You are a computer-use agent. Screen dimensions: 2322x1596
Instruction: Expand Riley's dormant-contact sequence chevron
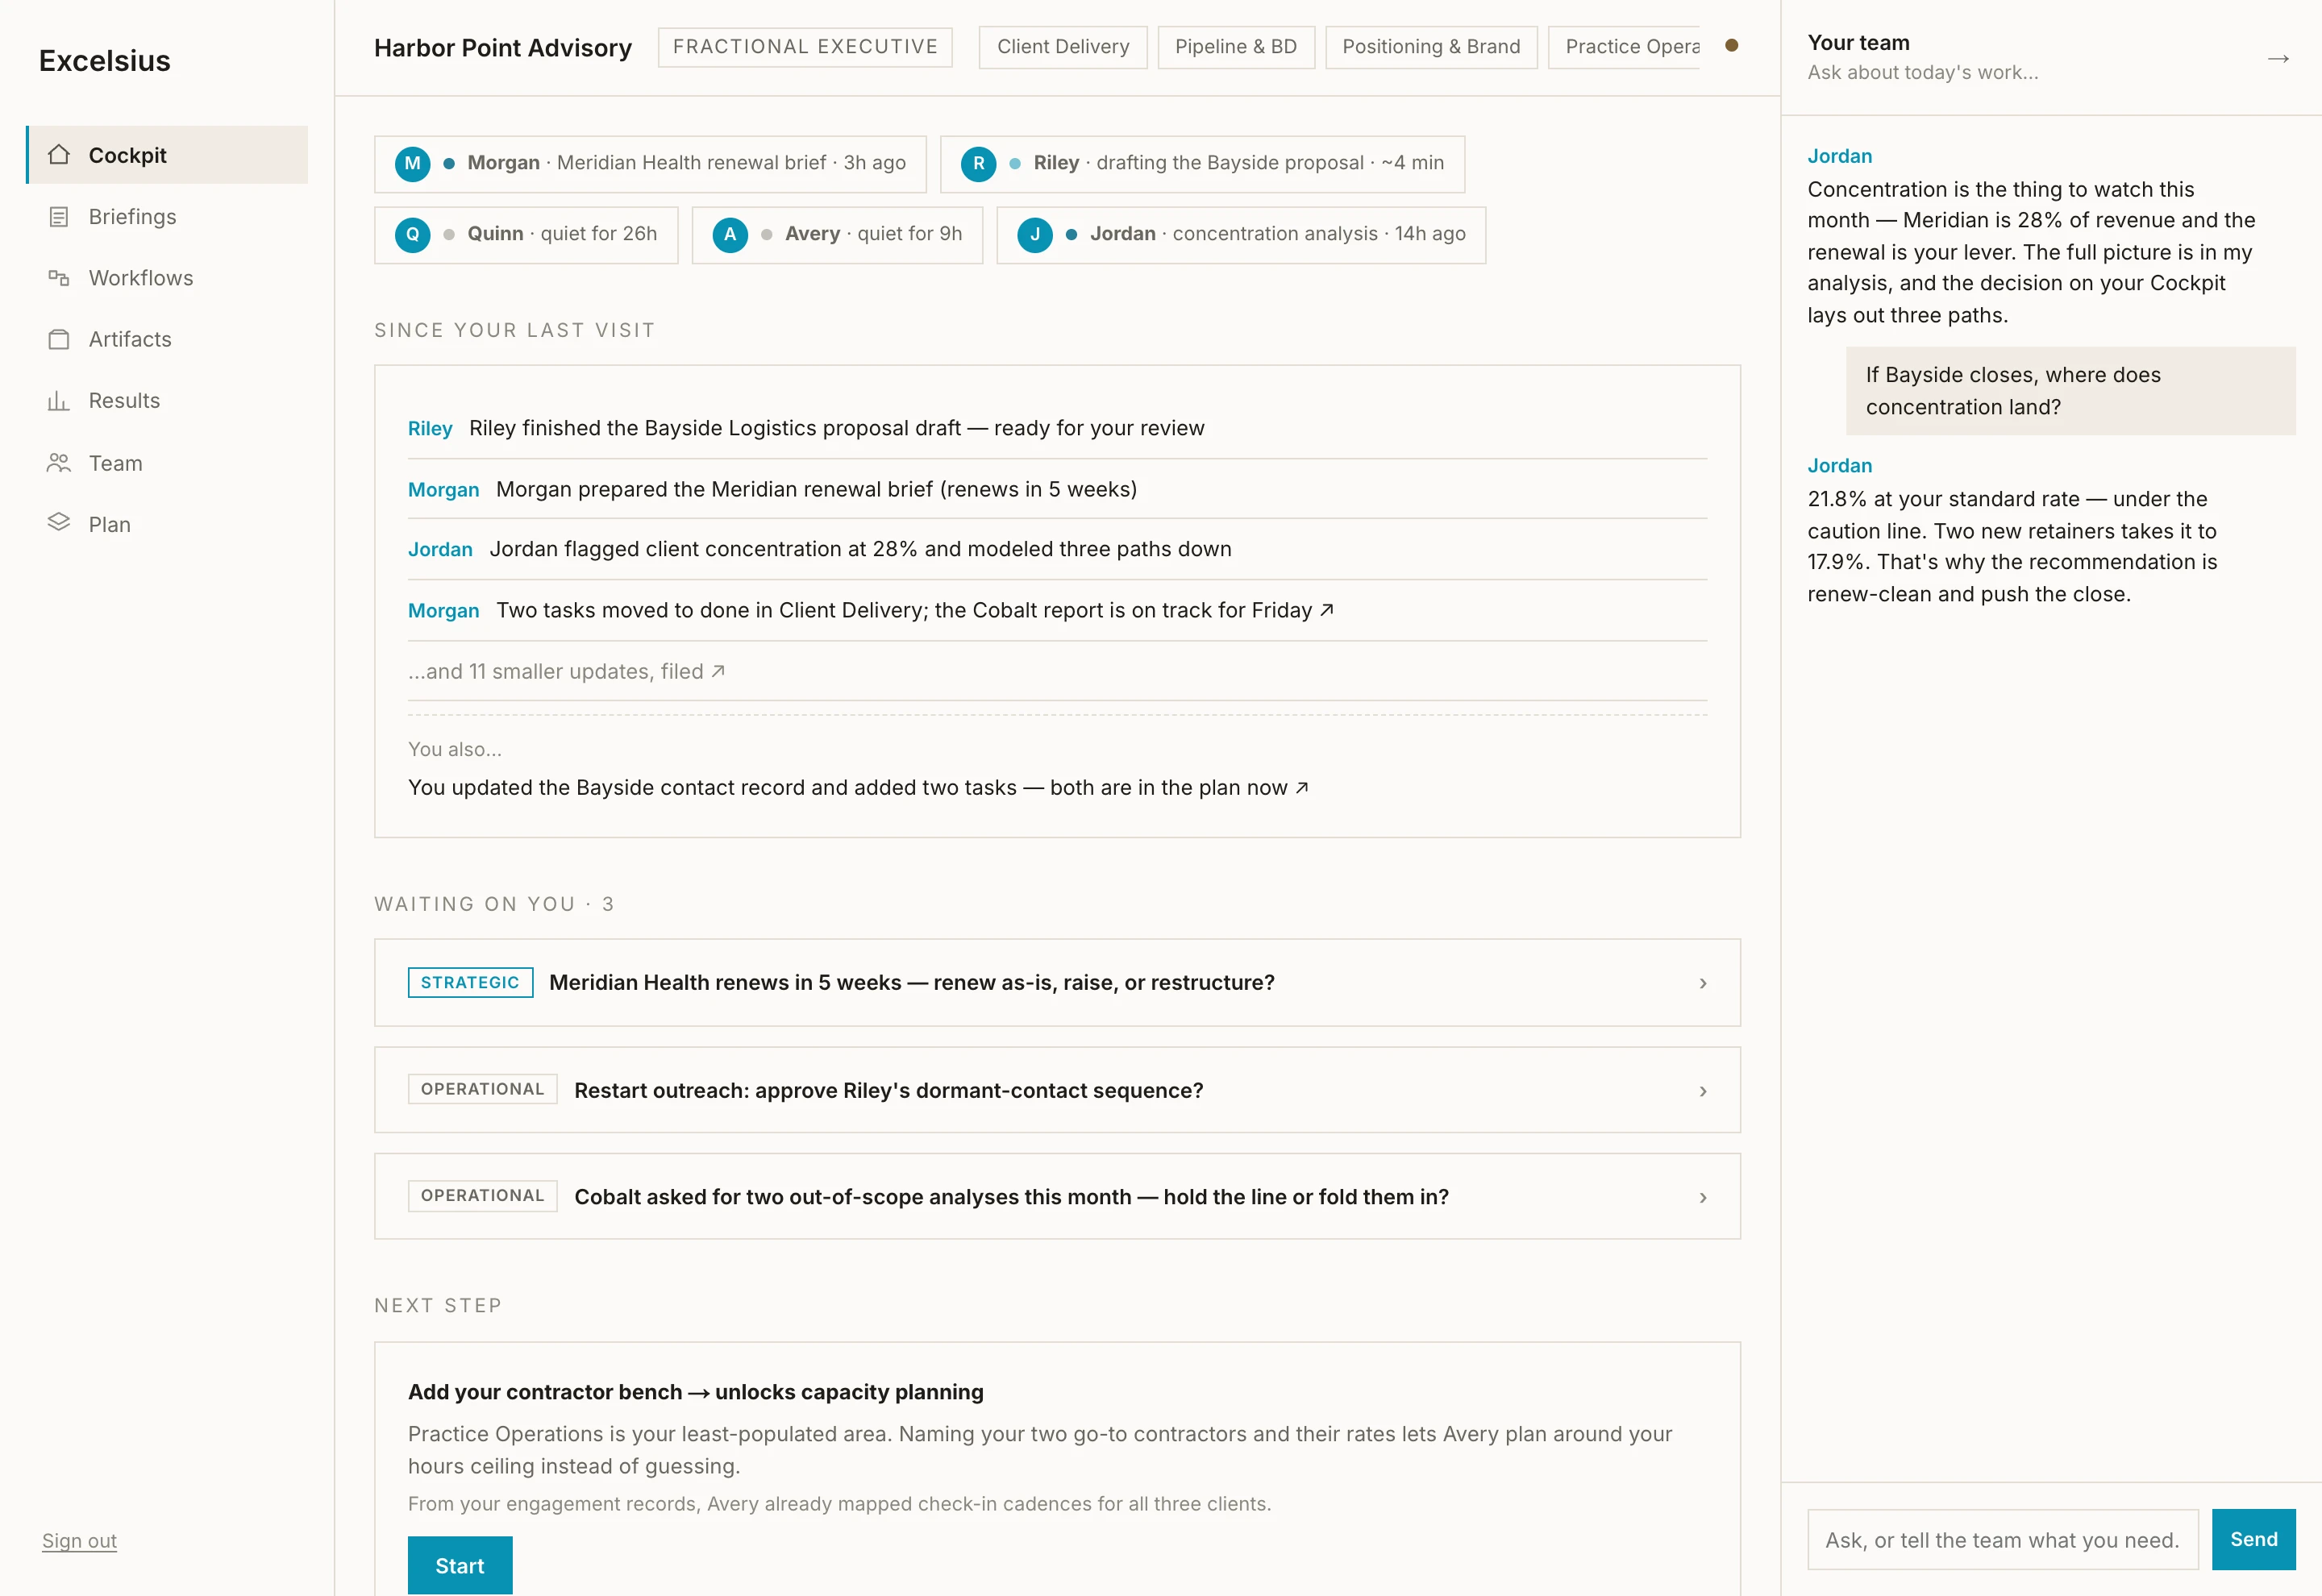point(1703,1091)
